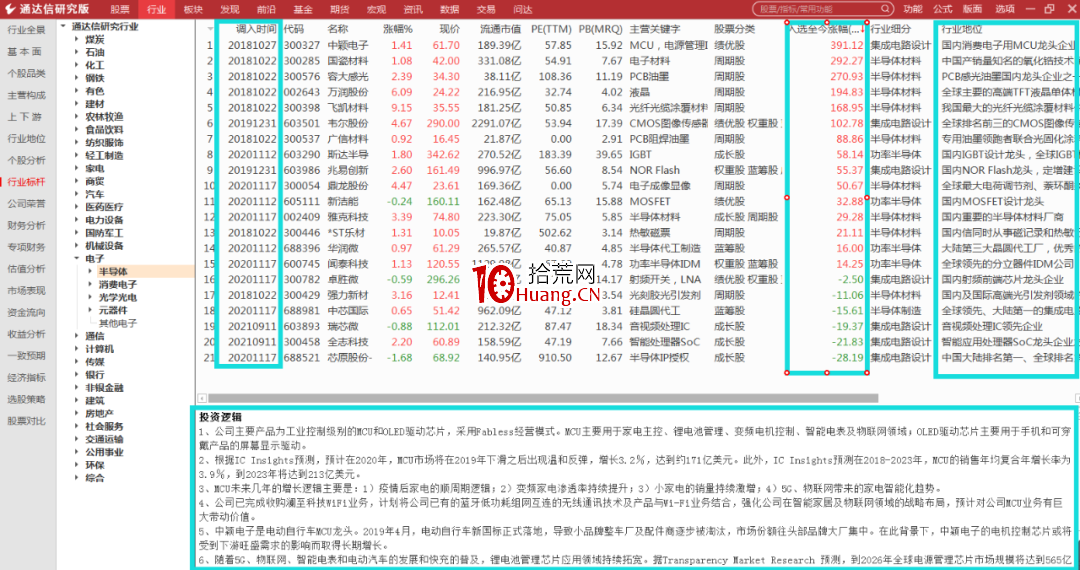The image size is (1080, 570).
Task: Expand the 计算机 industry node
Action: click(77, 349)
